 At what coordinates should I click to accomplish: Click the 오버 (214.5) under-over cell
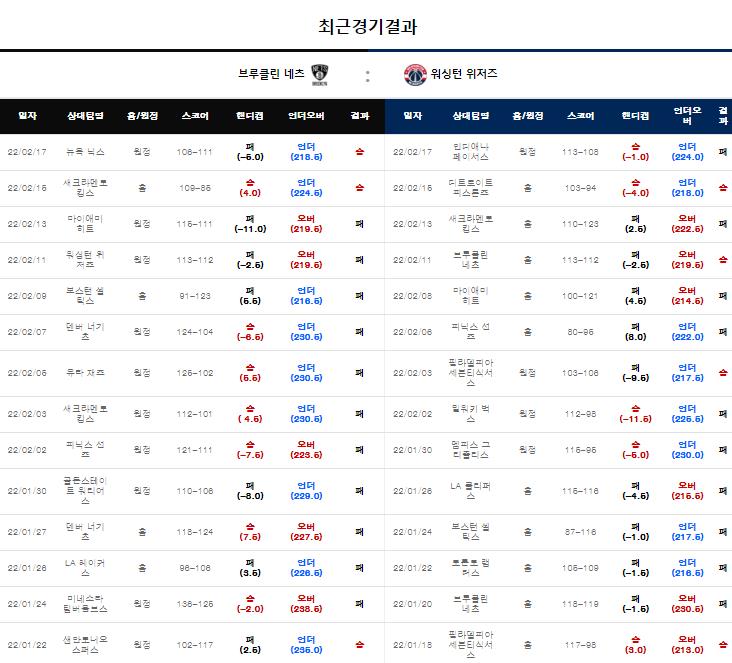click(x=687, y=296)
